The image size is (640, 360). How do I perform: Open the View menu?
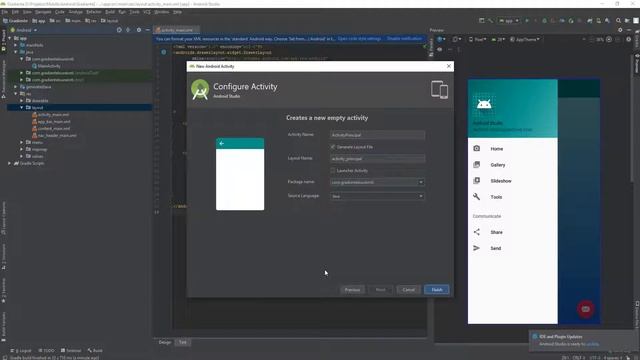tap(27, 12)
